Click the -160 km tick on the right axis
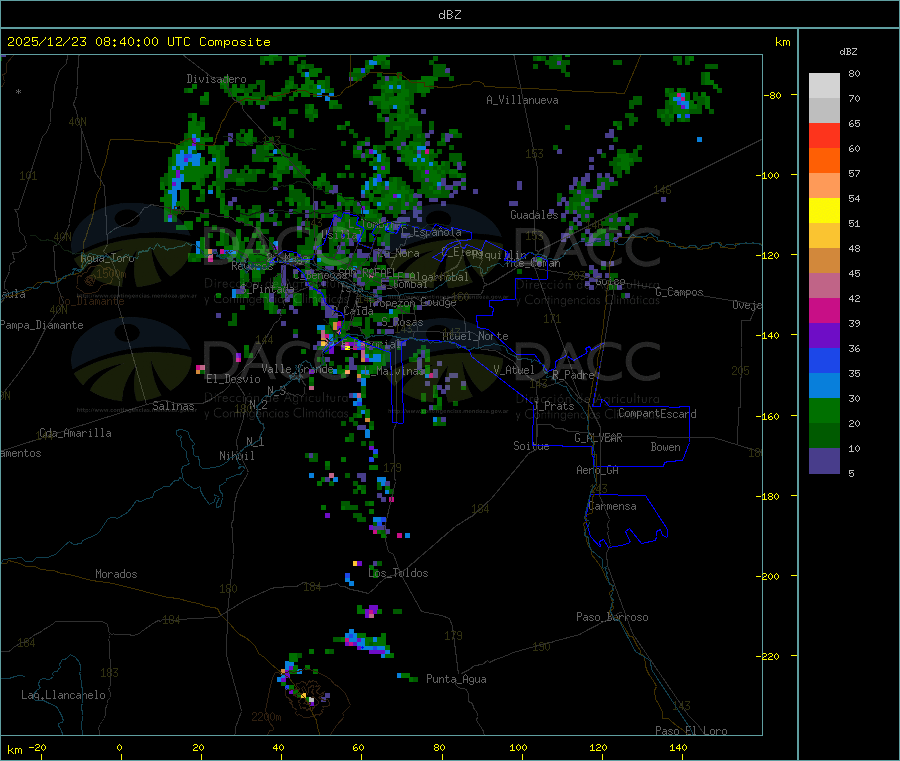Viewport: 900px width, 761px height. pyautogui.click(x=768, y=416)
